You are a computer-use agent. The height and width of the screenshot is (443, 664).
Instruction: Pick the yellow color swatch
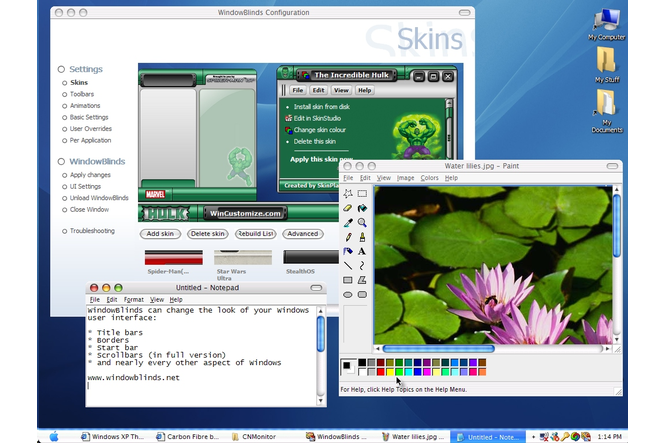pos(390,372)
